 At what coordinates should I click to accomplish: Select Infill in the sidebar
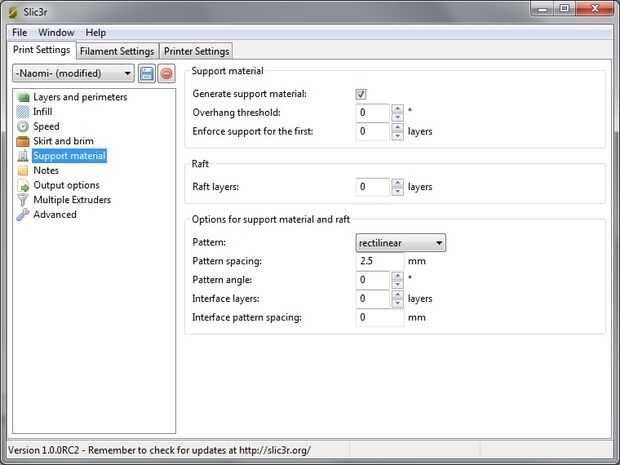pos(43,112)
